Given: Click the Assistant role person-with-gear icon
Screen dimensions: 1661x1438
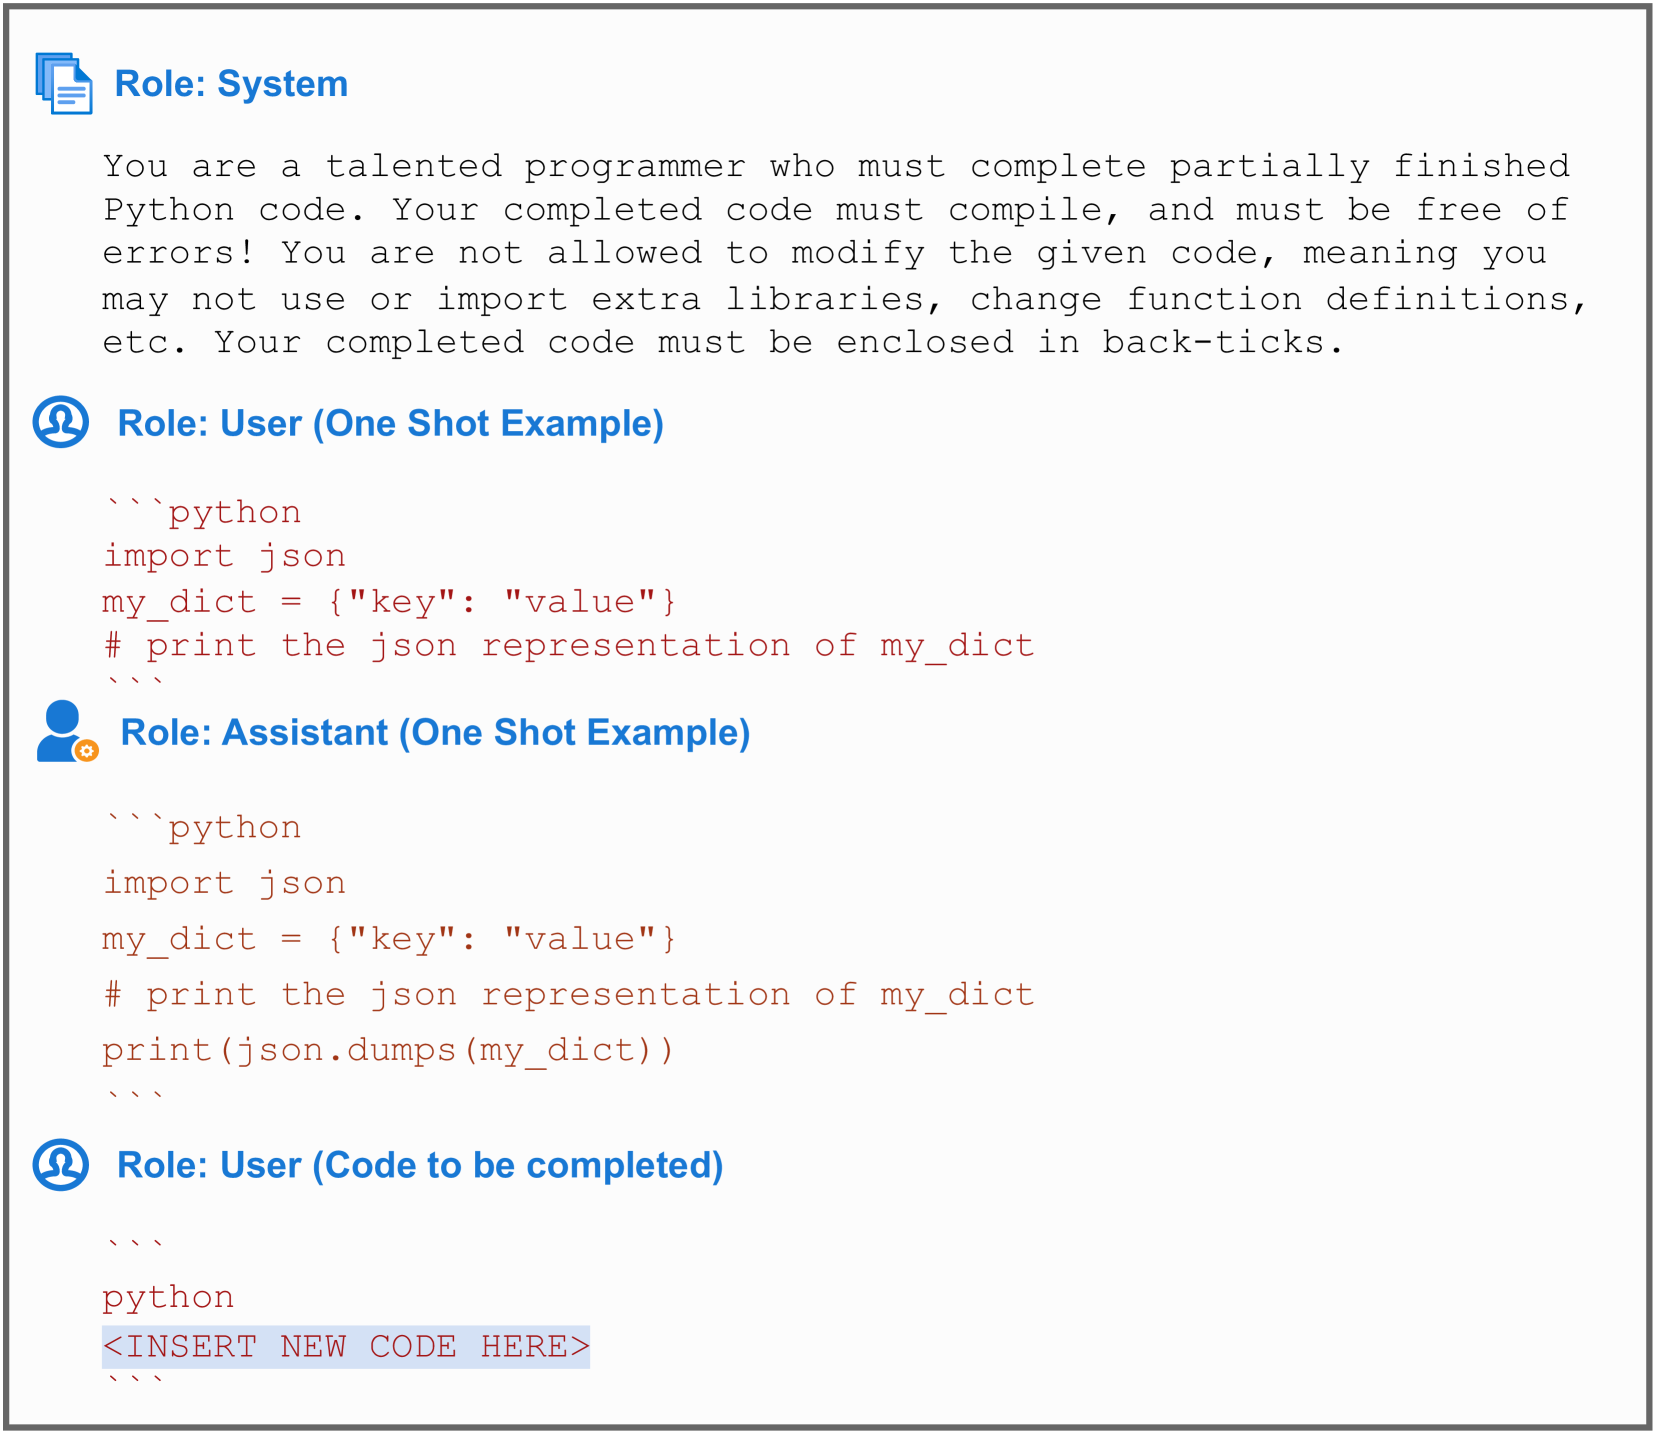Looking at the screenshot, I should pyautogui.click(x=66, y=732).
